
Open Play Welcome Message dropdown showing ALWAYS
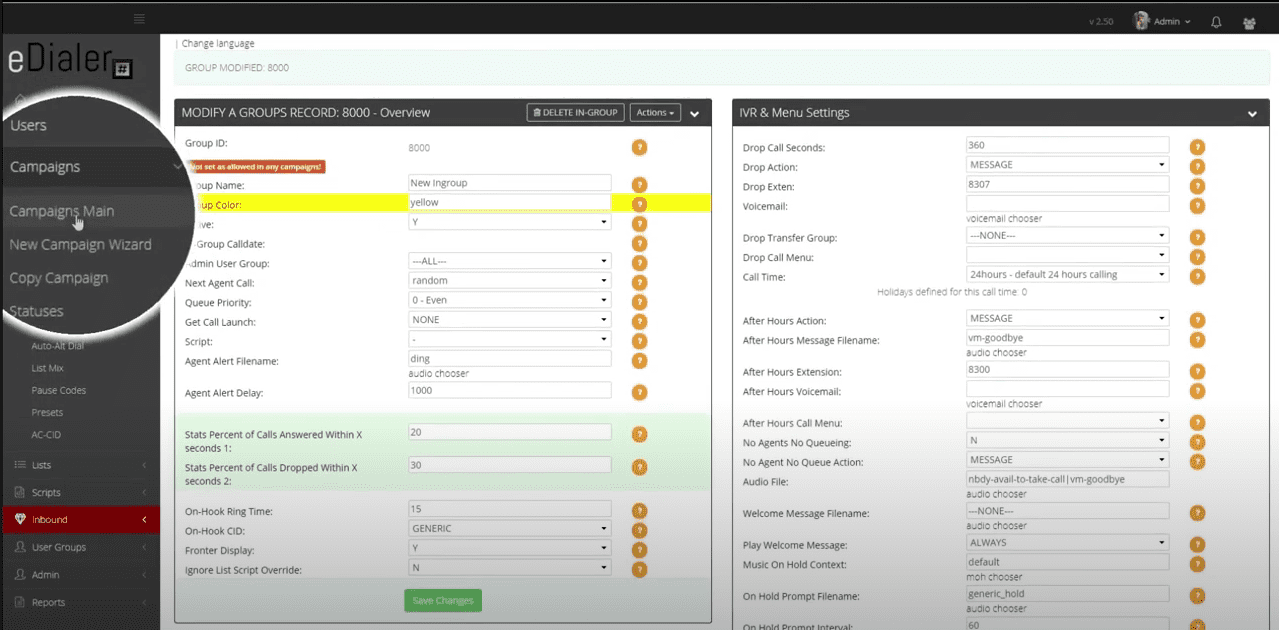[x=1068, y=543]
